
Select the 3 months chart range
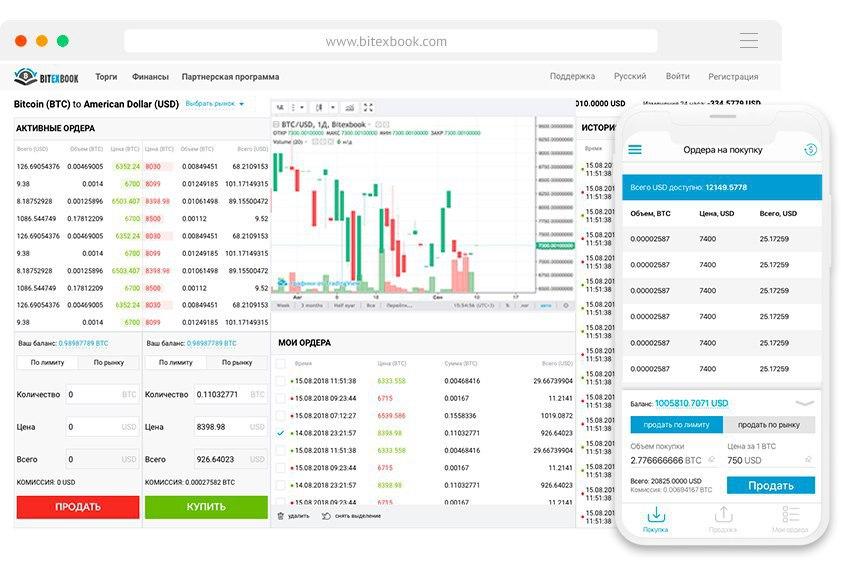point(312,305)
